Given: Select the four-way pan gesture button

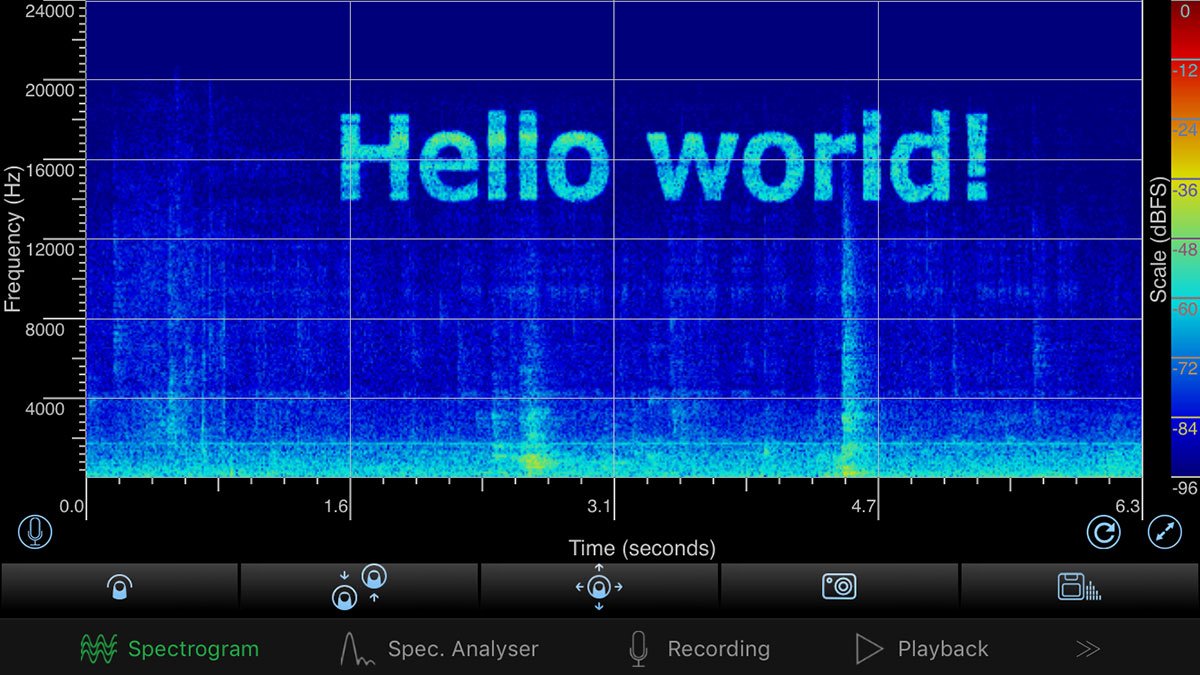Looking at the screenshot, I should click(599, 587).
